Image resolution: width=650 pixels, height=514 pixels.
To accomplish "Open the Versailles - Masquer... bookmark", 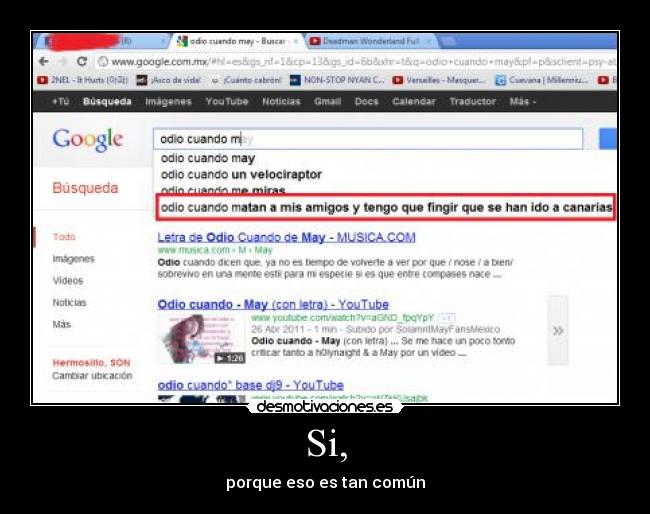I will (x=439, y=80).
